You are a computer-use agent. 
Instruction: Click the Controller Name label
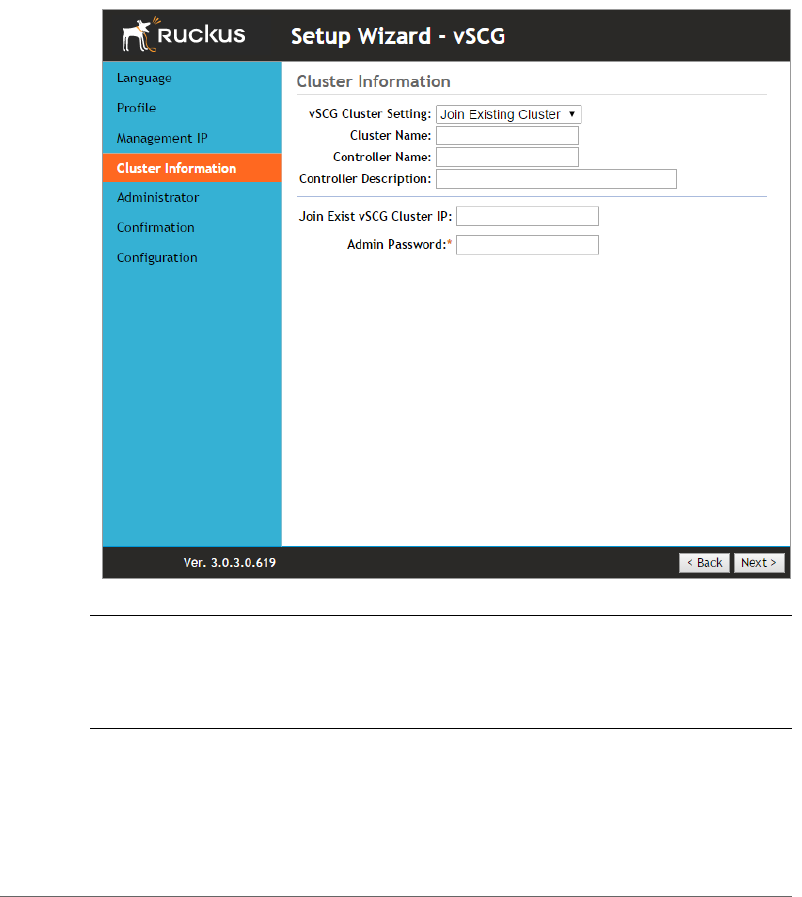pyautogui.click(x=382, y=157)
